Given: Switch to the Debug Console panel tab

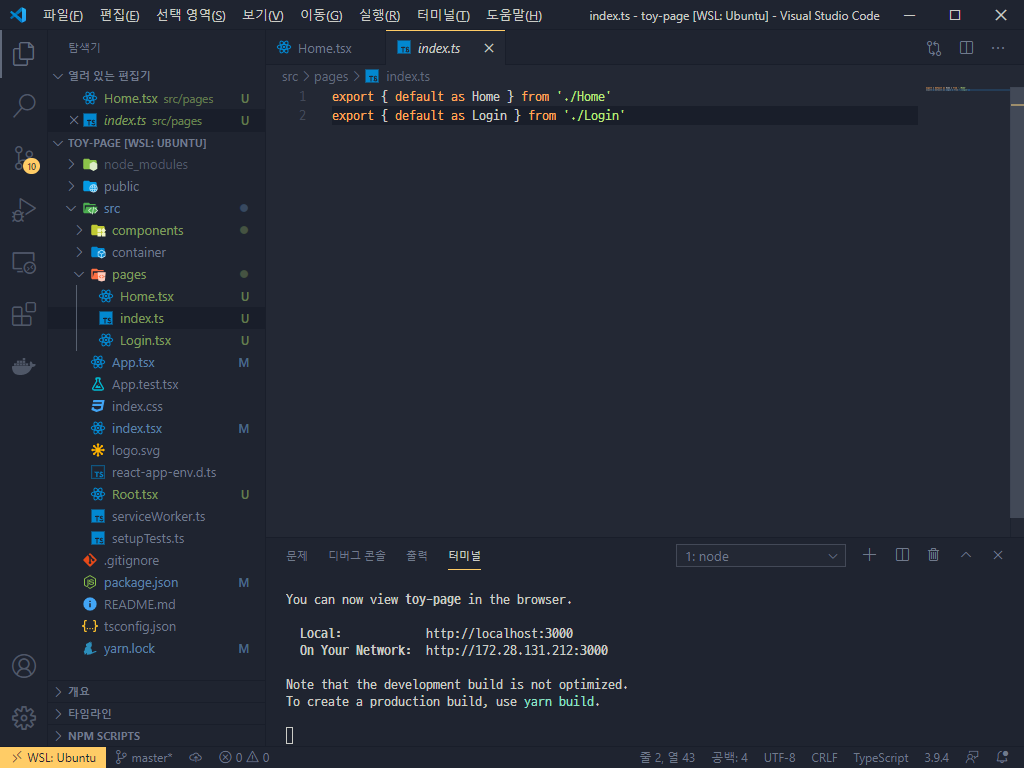Looking at the screenshot, I should (357, 556).
